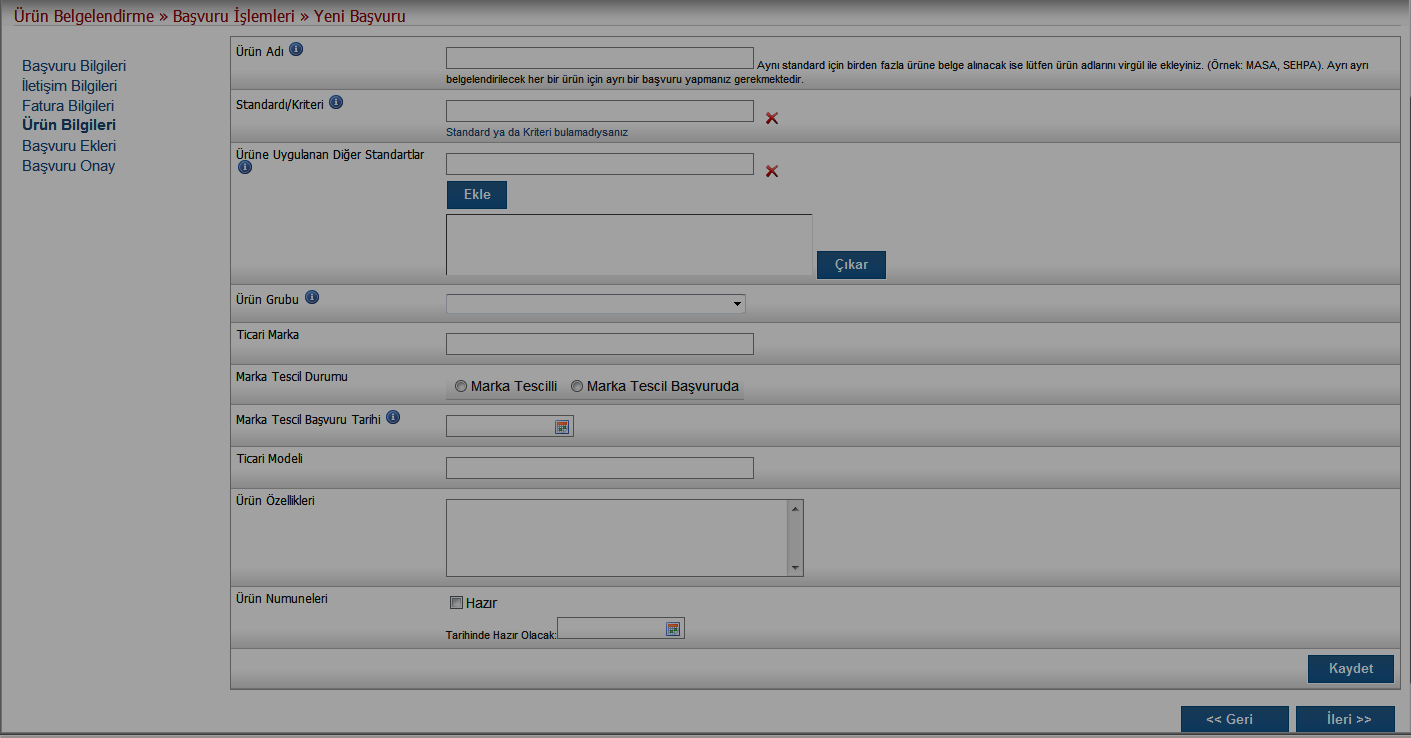Click info icon under Ürüne Uygulanan Diğer Standartlar
1411x738 pixels.
245,168
